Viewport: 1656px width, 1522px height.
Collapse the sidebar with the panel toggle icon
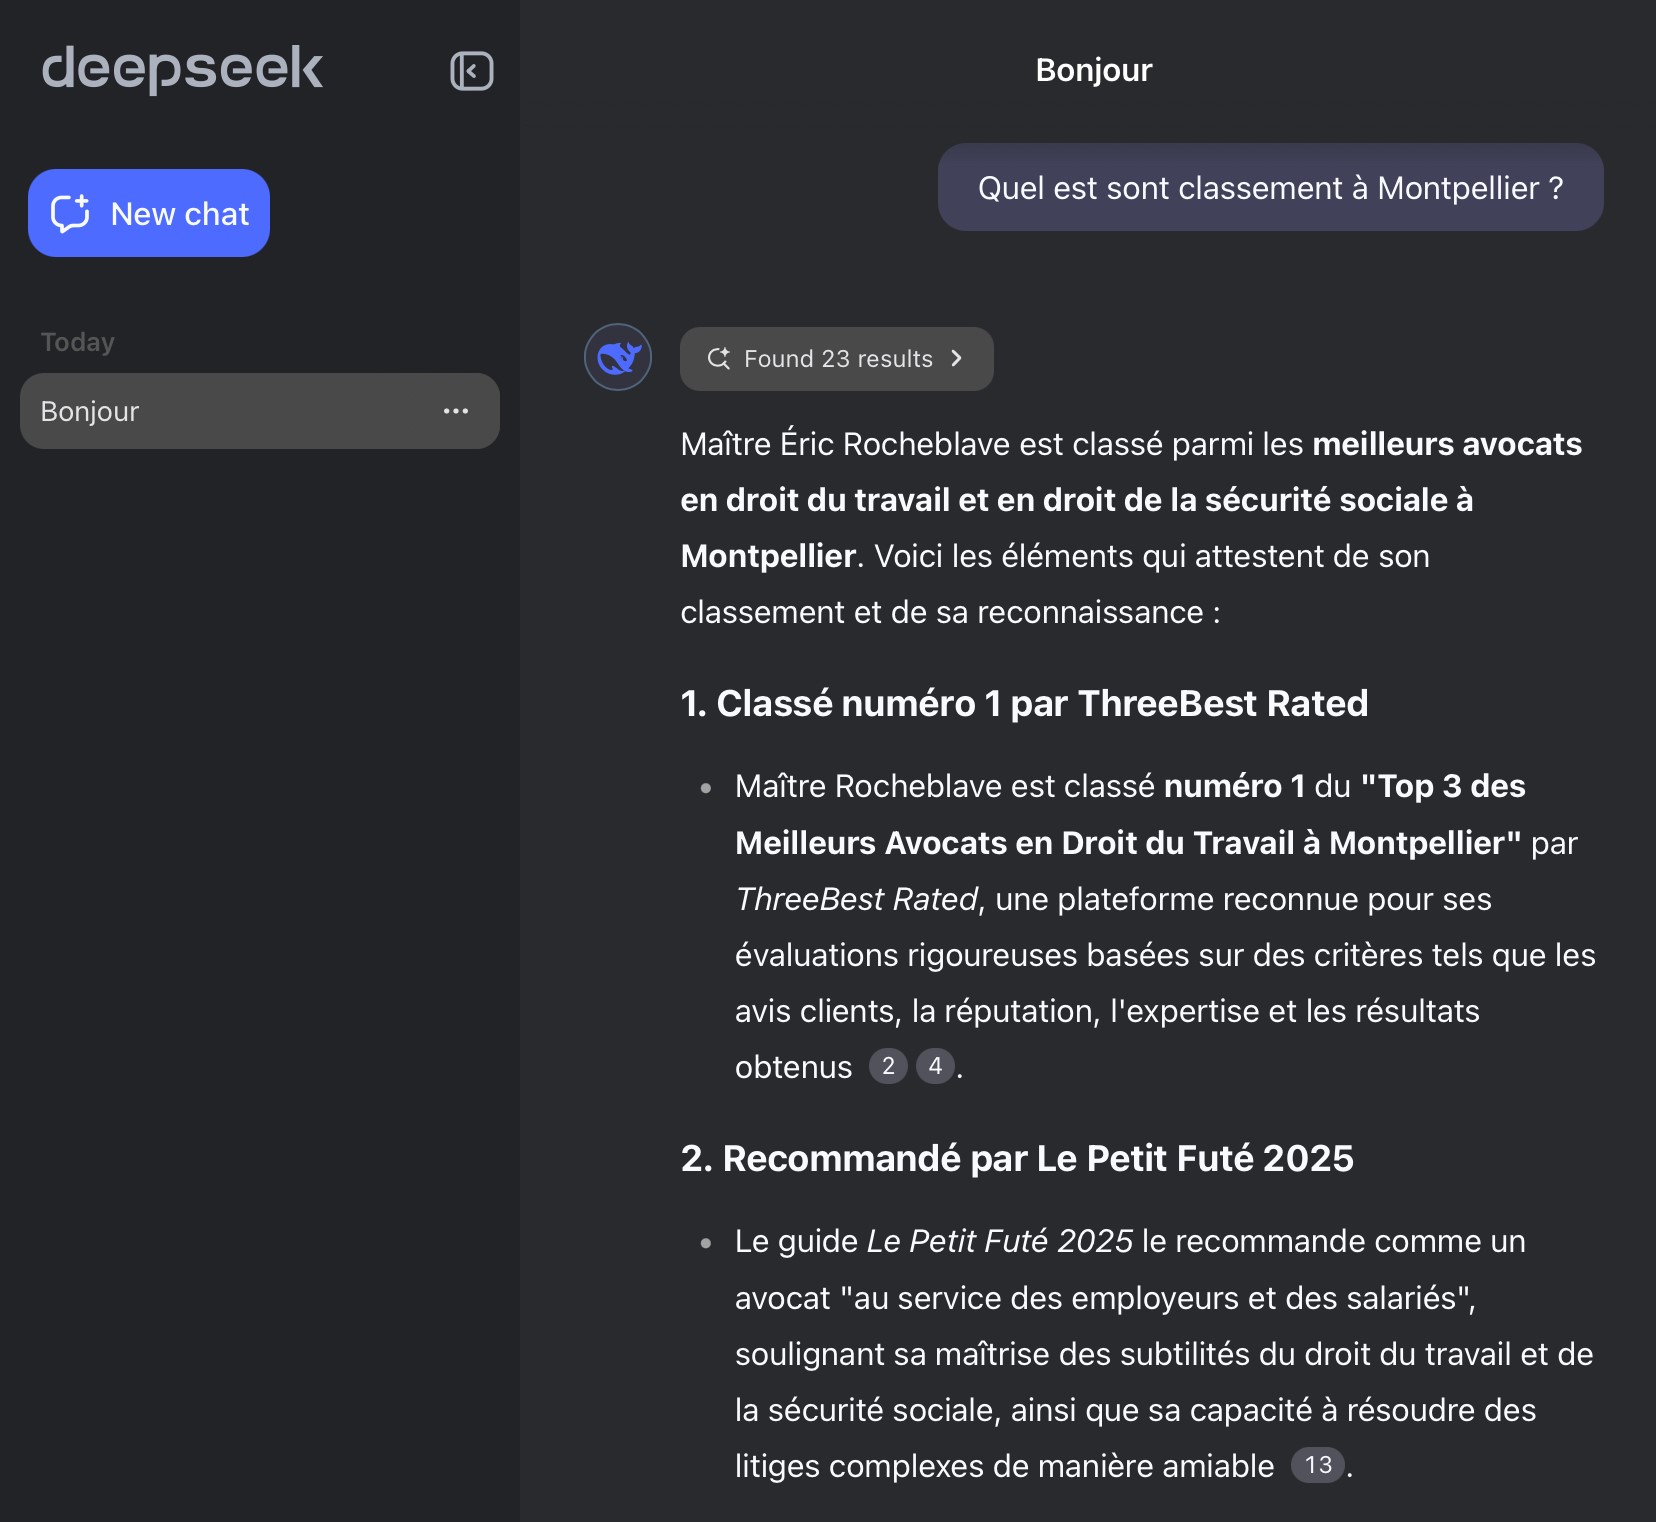(x=472, y=71)
